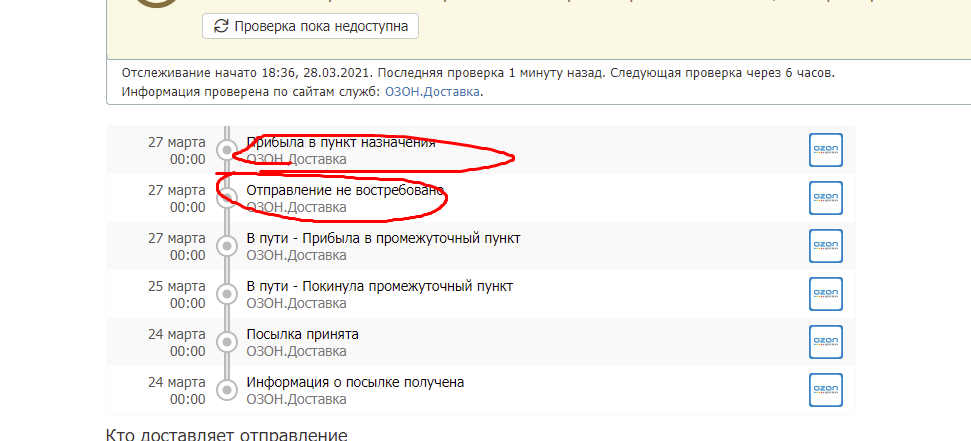Screen dimensions: 971x441
Task: Click the refresh arrows icon in check button
Action: pos(221,26)
